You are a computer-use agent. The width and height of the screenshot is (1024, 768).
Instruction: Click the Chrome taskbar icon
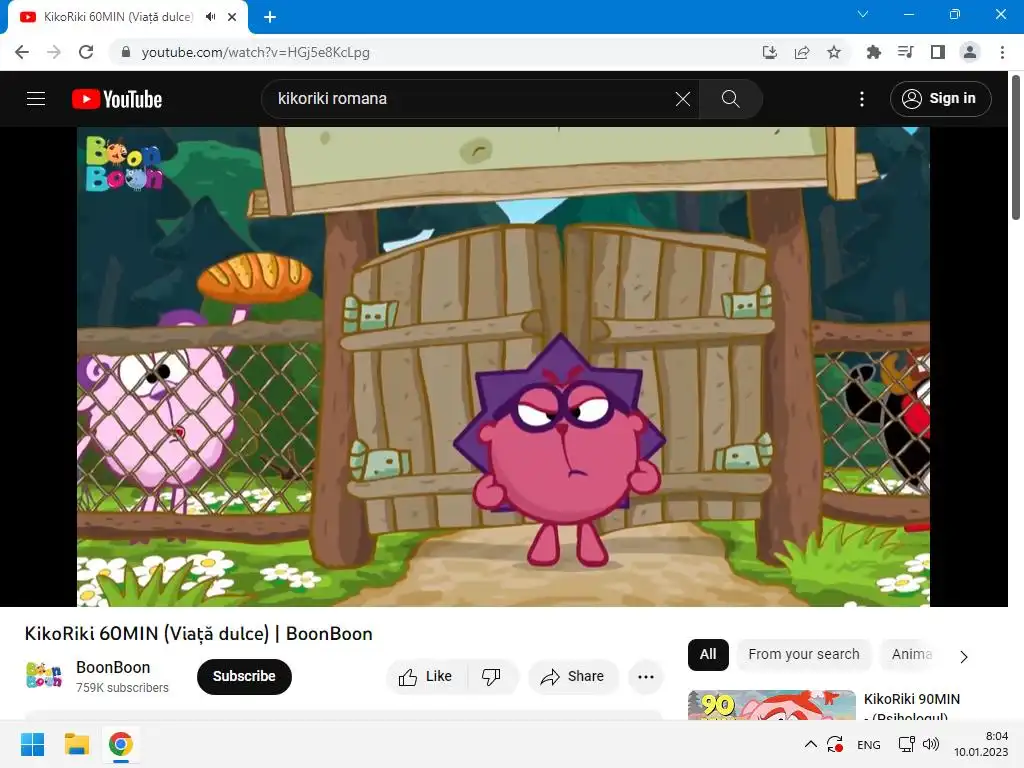pos(121,744)
